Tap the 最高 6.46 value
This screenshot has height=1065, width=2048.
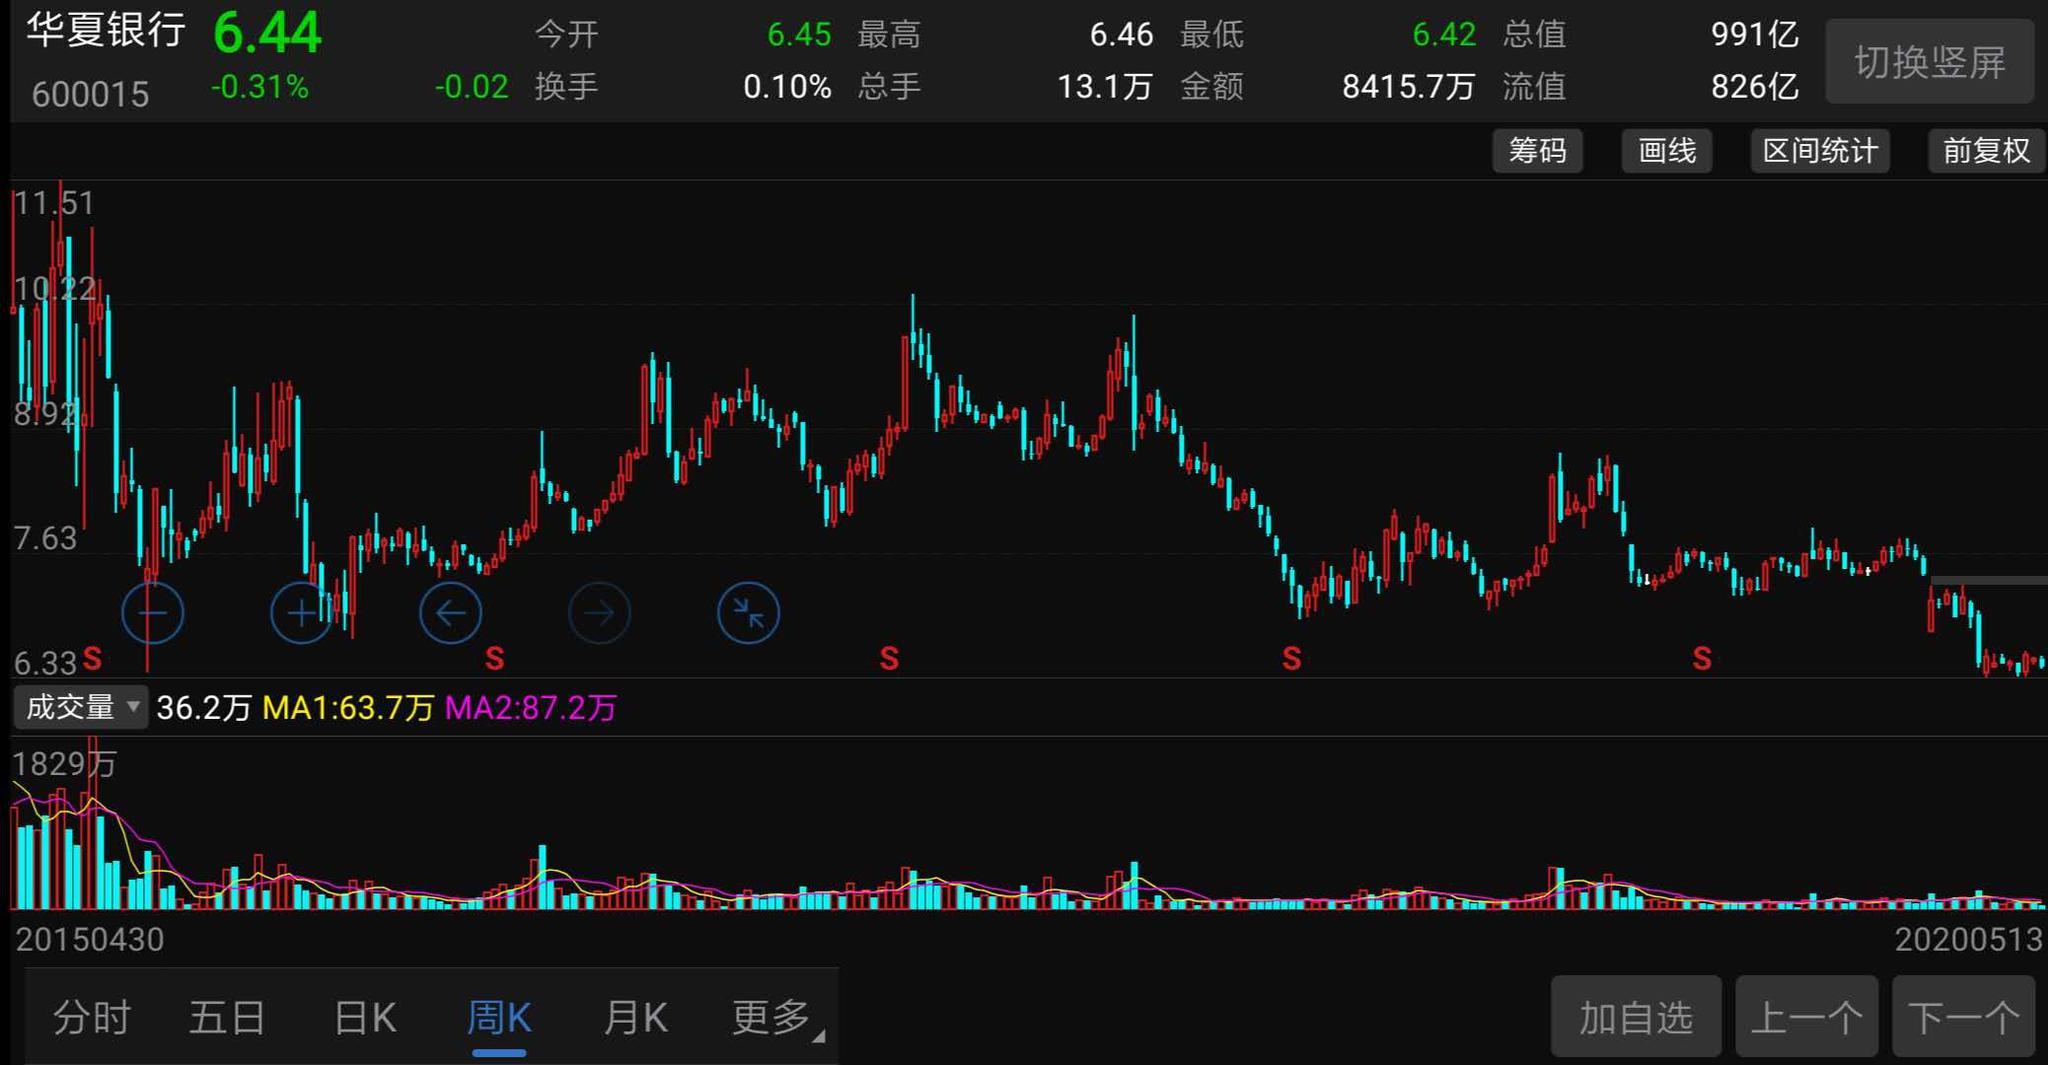tap(1121, 34)
